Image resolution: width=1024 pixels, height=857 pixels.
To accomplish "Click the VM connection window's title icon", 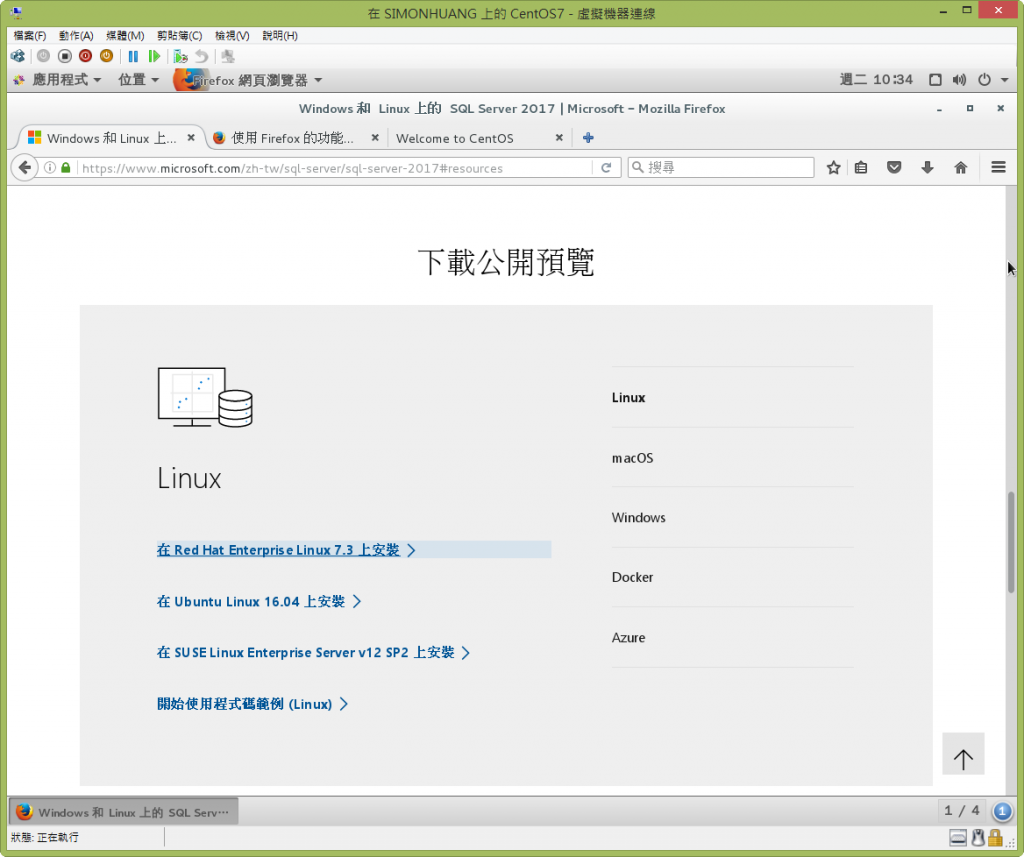I will (16, 12).
